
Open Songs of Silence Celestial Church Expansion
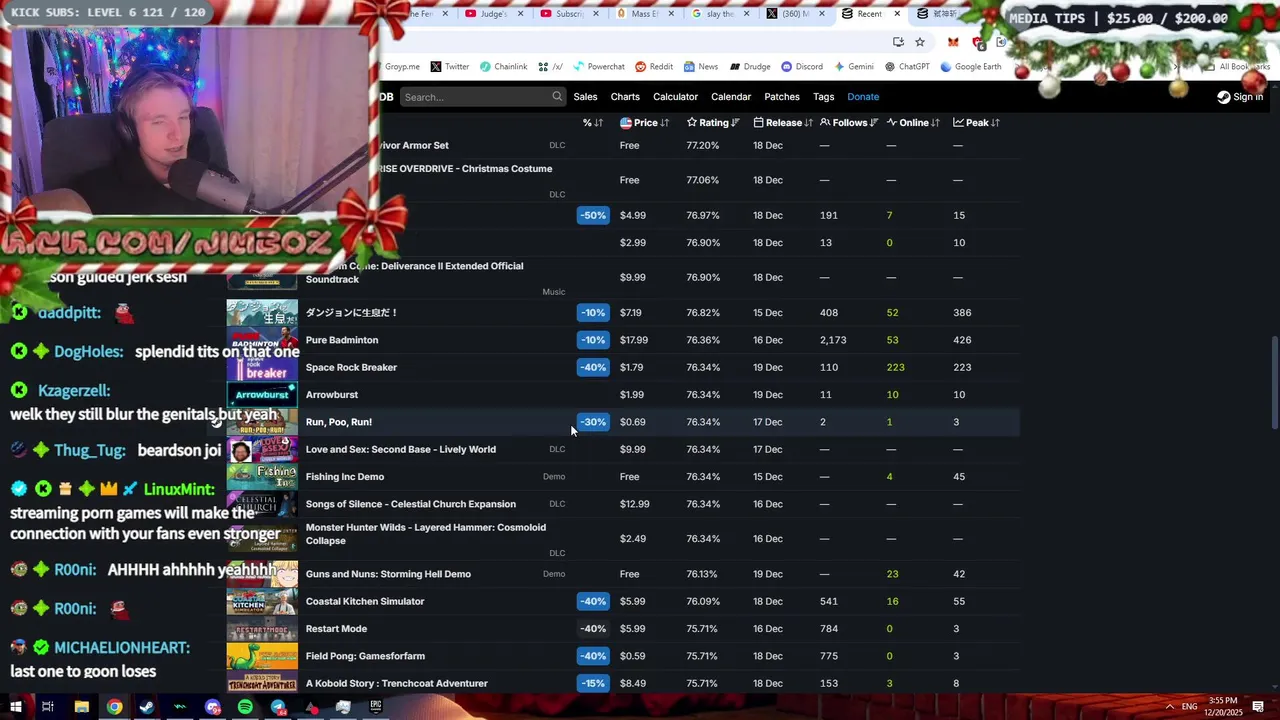click(x=410, y=504)
